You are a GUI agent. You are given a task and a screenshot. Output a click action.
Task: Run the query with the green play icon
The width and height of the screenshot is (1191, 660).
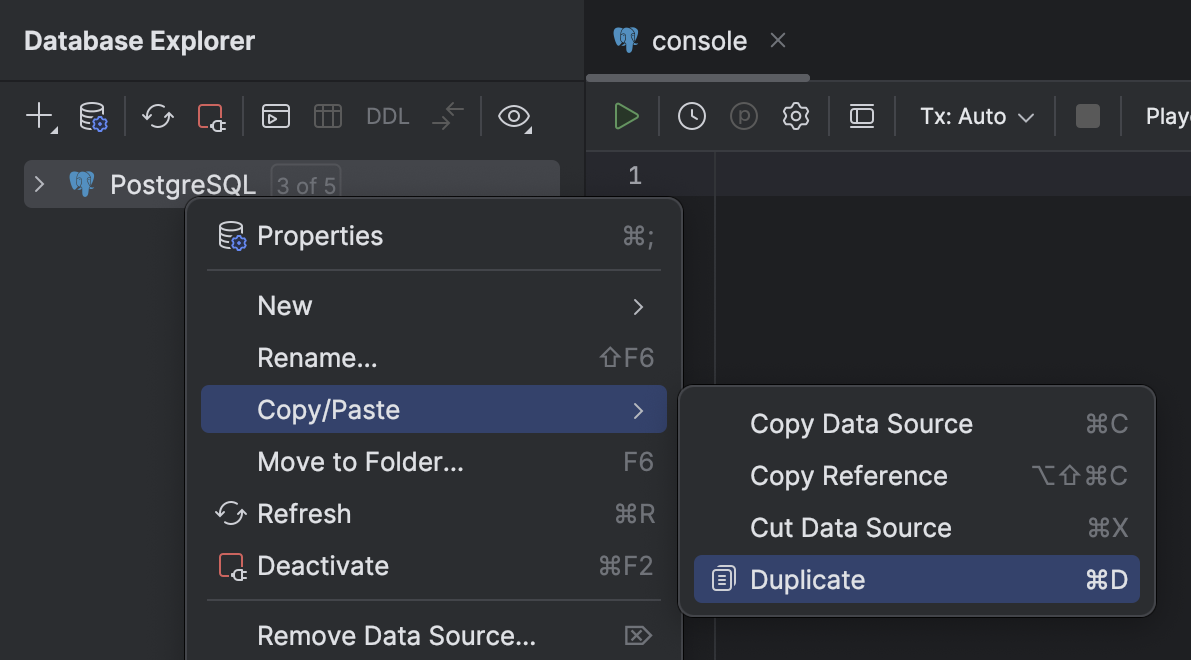click(625, 115)
